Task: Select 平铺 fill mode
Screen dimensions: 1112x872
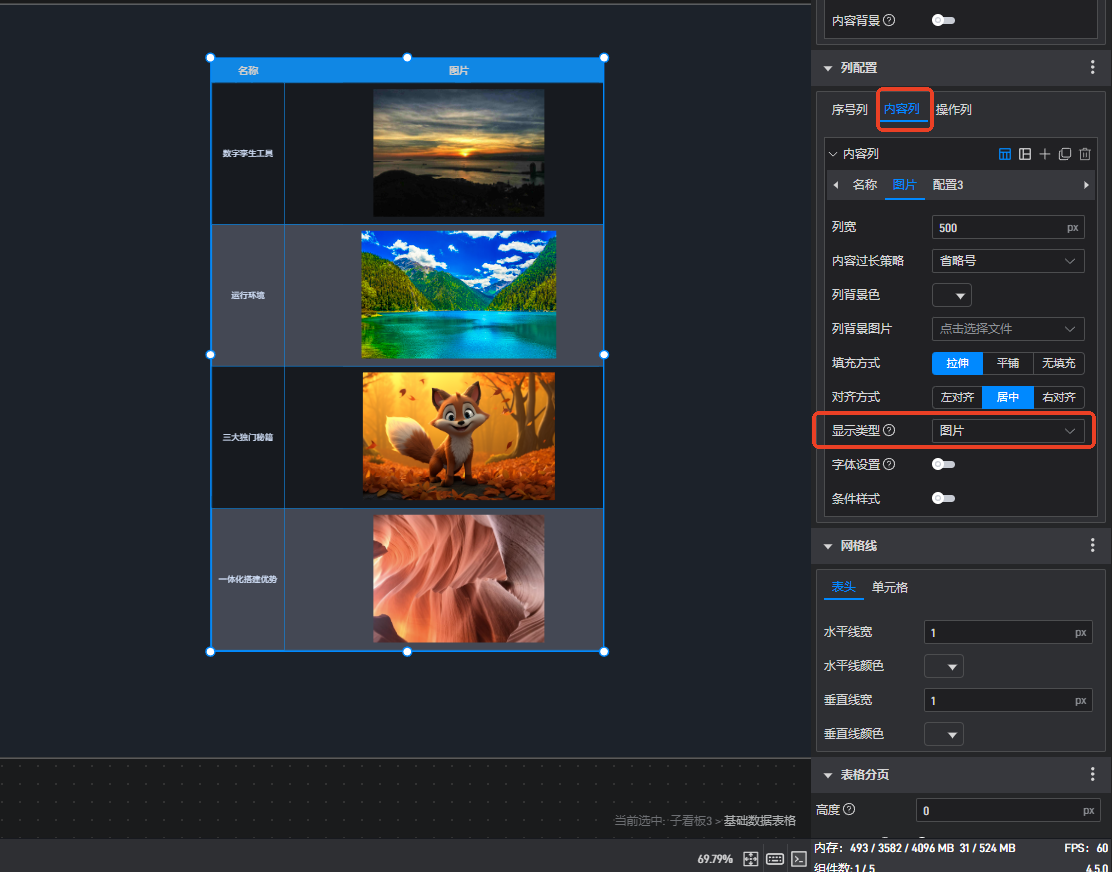Action: pos(1008,363)
